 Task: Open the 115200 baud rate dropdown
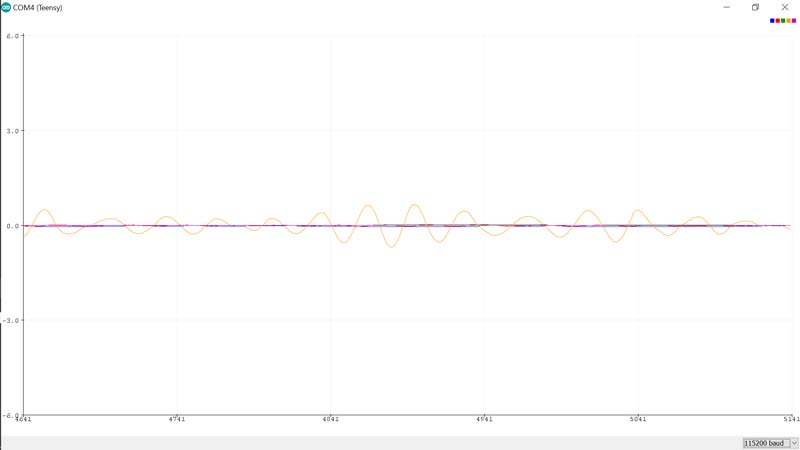tap(770, 442)
